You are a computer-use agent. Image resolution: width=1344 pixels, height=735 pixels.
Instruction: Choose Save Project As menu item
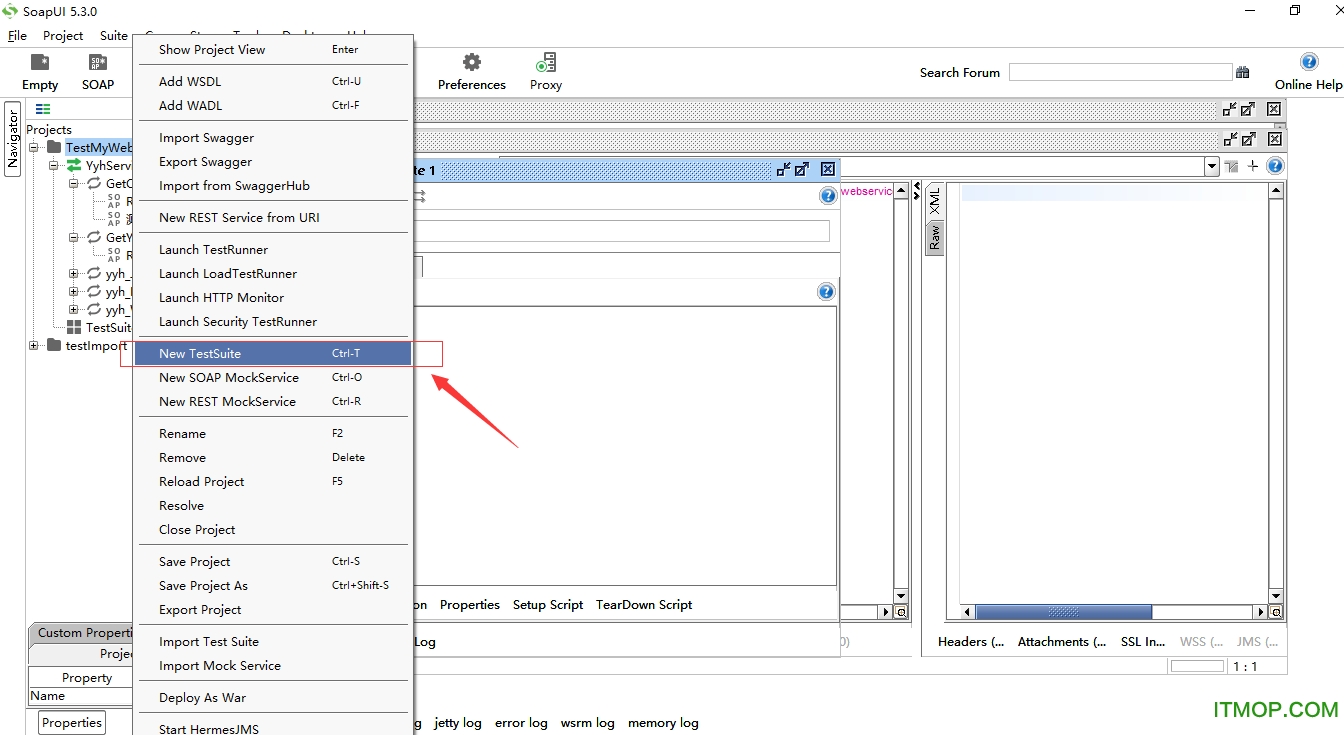[272, 585]
